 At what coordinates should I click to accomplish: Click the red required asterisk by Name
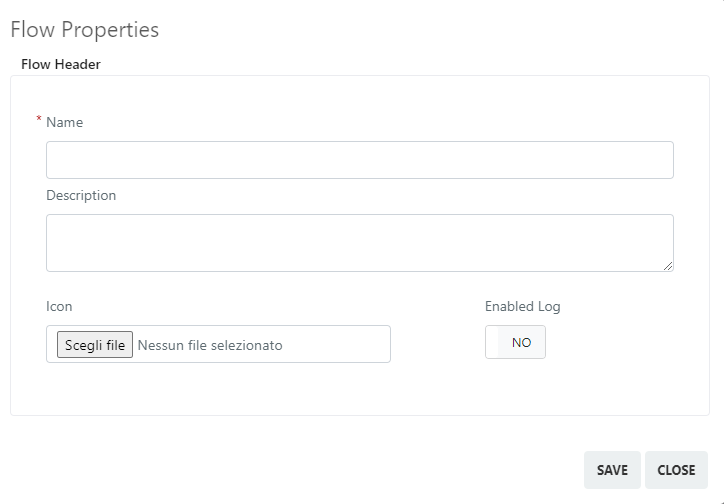[x=39, y=119]
